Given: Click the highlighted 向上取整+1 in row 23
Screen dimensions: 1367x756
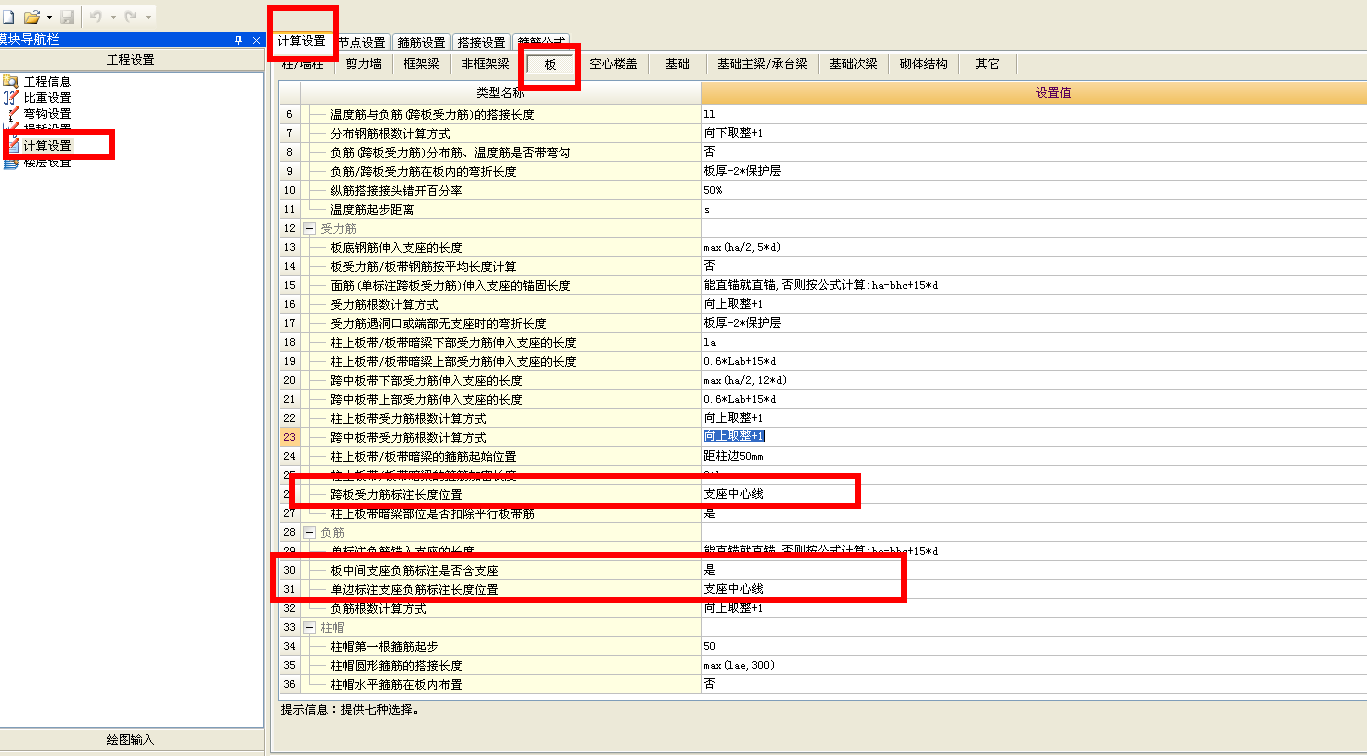Looking at the screenshot, I should pos(734,437).
